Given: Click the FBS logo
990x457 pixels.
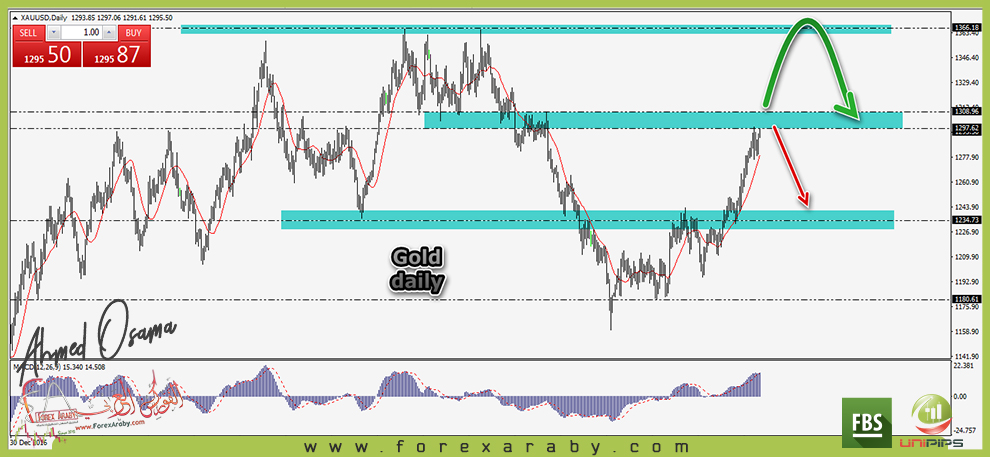Looking at the screenshot, I should [866, 420].
